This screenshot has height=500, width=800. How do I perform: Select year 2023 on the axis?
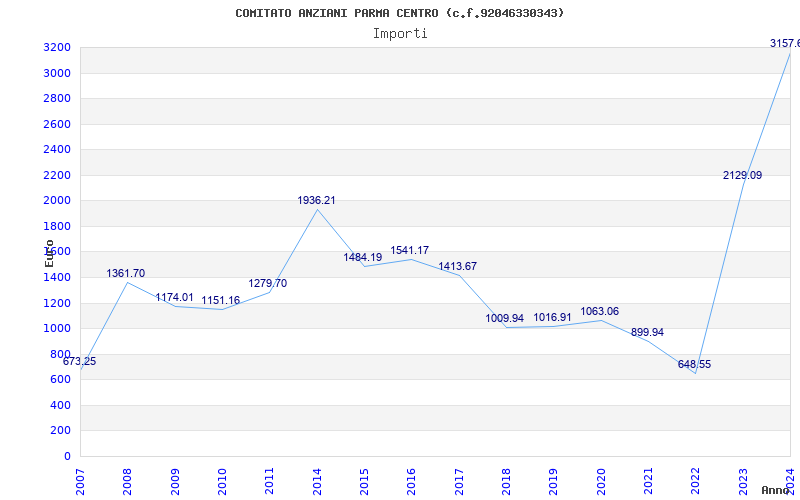pyautogui.click(x=743, y=482)
